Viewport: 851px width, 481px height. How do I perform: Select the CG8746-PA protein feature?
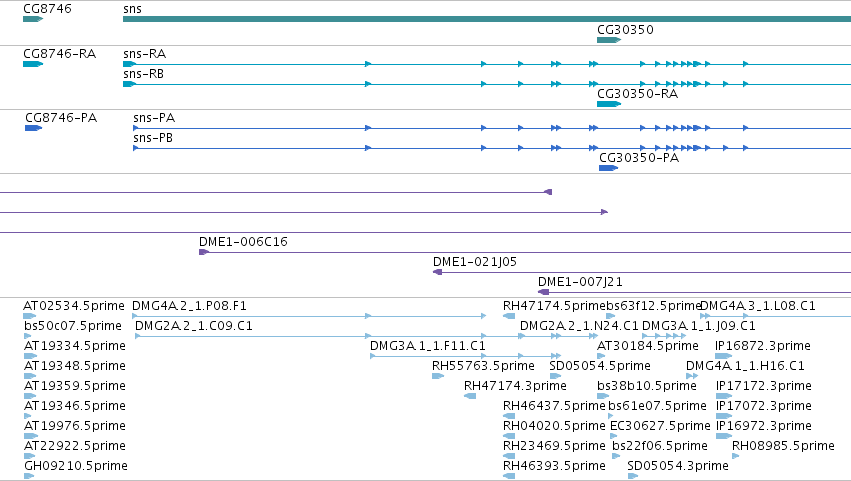click(x=33, y=128)
